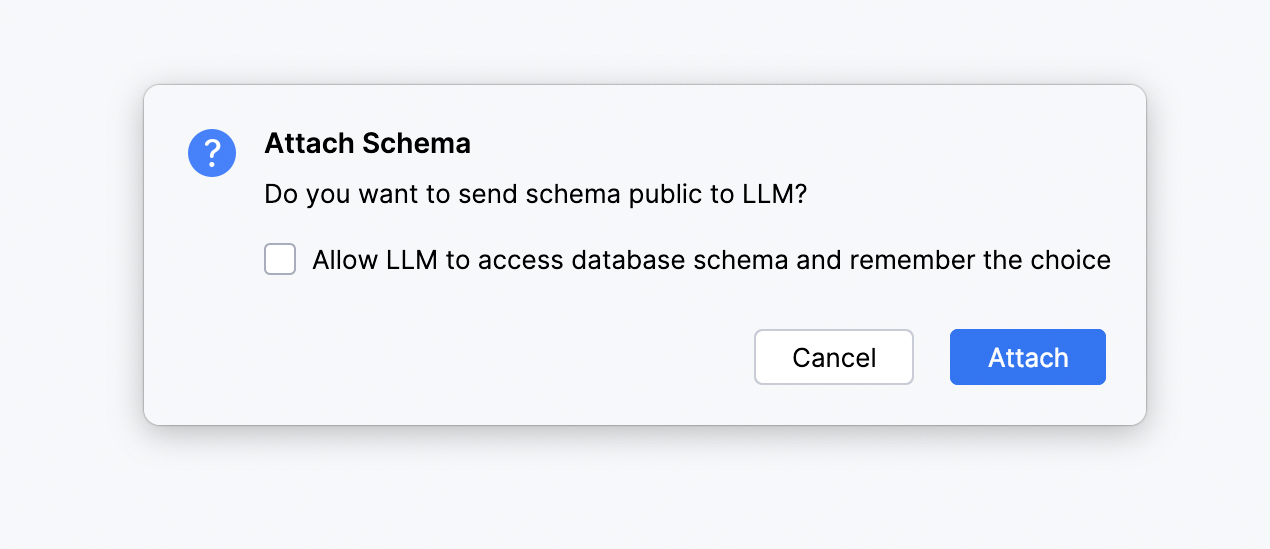Tick the empty checkbox square
Image resolution: width=1270 pixels, height=549 pixels.
point(280,260)
